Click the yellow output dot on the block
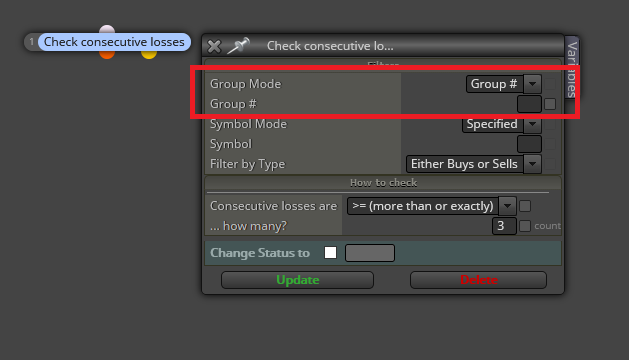The image size is (629, 360). tap(149, 55)
